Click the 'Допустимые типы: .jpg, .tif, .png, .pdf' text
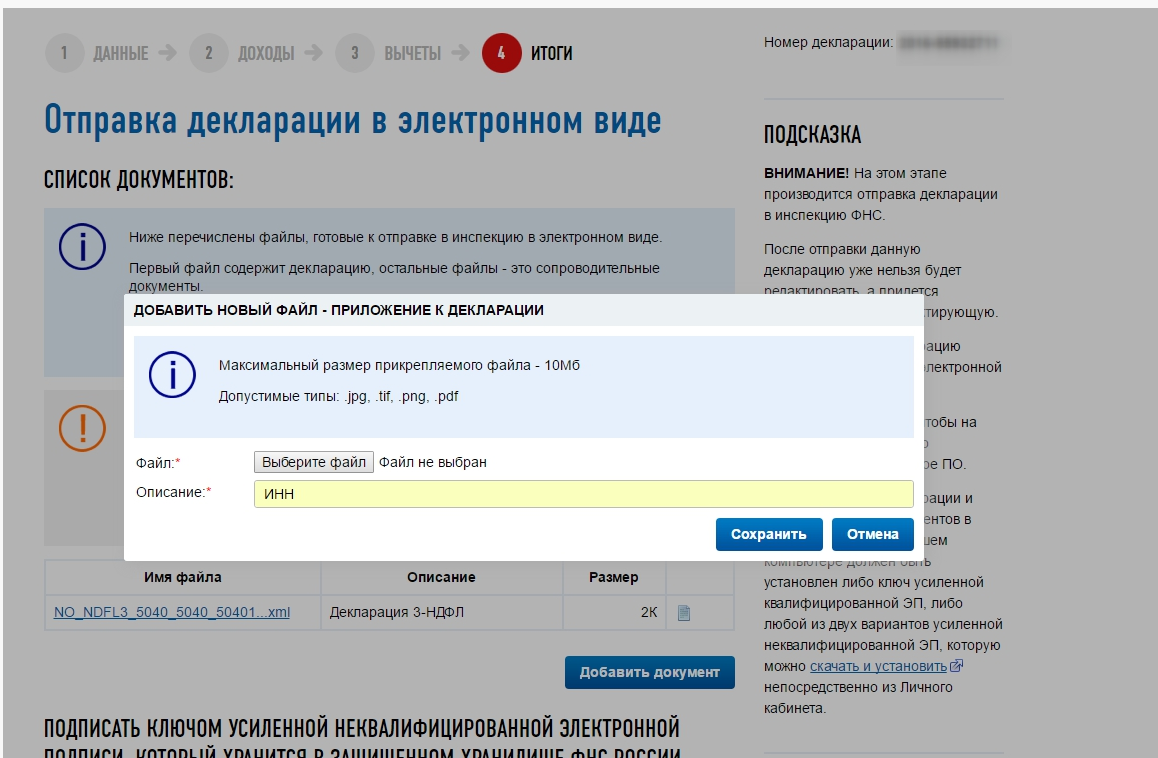1158x758 pixels. coord(338,397)
